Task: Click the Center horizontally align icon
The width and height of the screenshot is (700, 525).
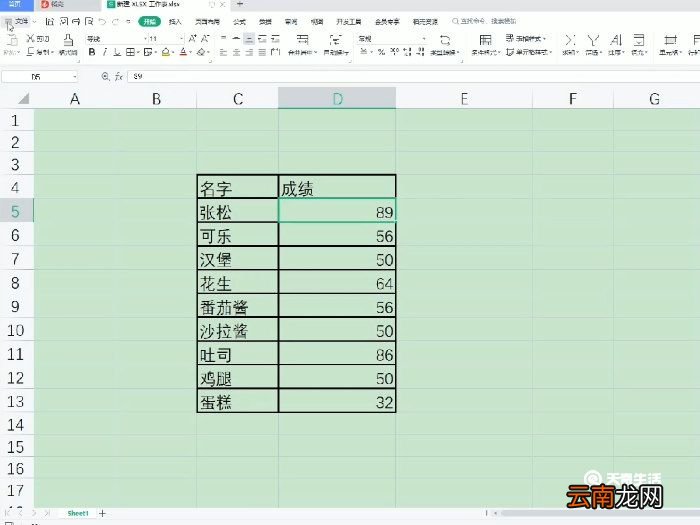Action: [x=236, y=52]
